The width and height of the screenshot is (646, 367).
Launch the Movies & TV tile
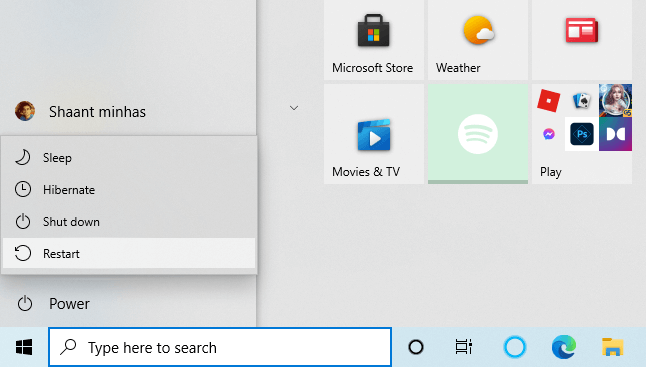tap(374, 134)
